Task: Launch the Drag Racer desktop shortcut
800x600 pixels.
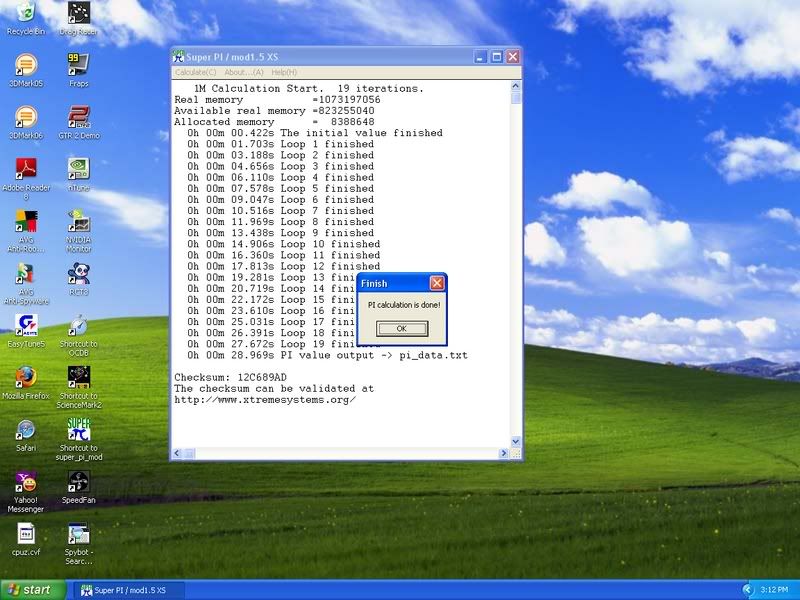Action: (x=79, y=18)
